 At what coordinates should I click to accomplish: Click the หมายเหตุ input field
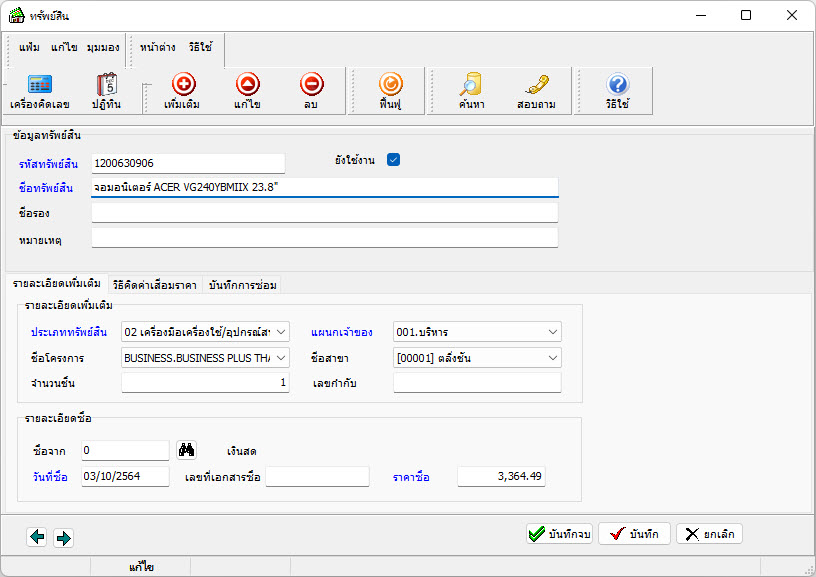[x=325, y=238]
